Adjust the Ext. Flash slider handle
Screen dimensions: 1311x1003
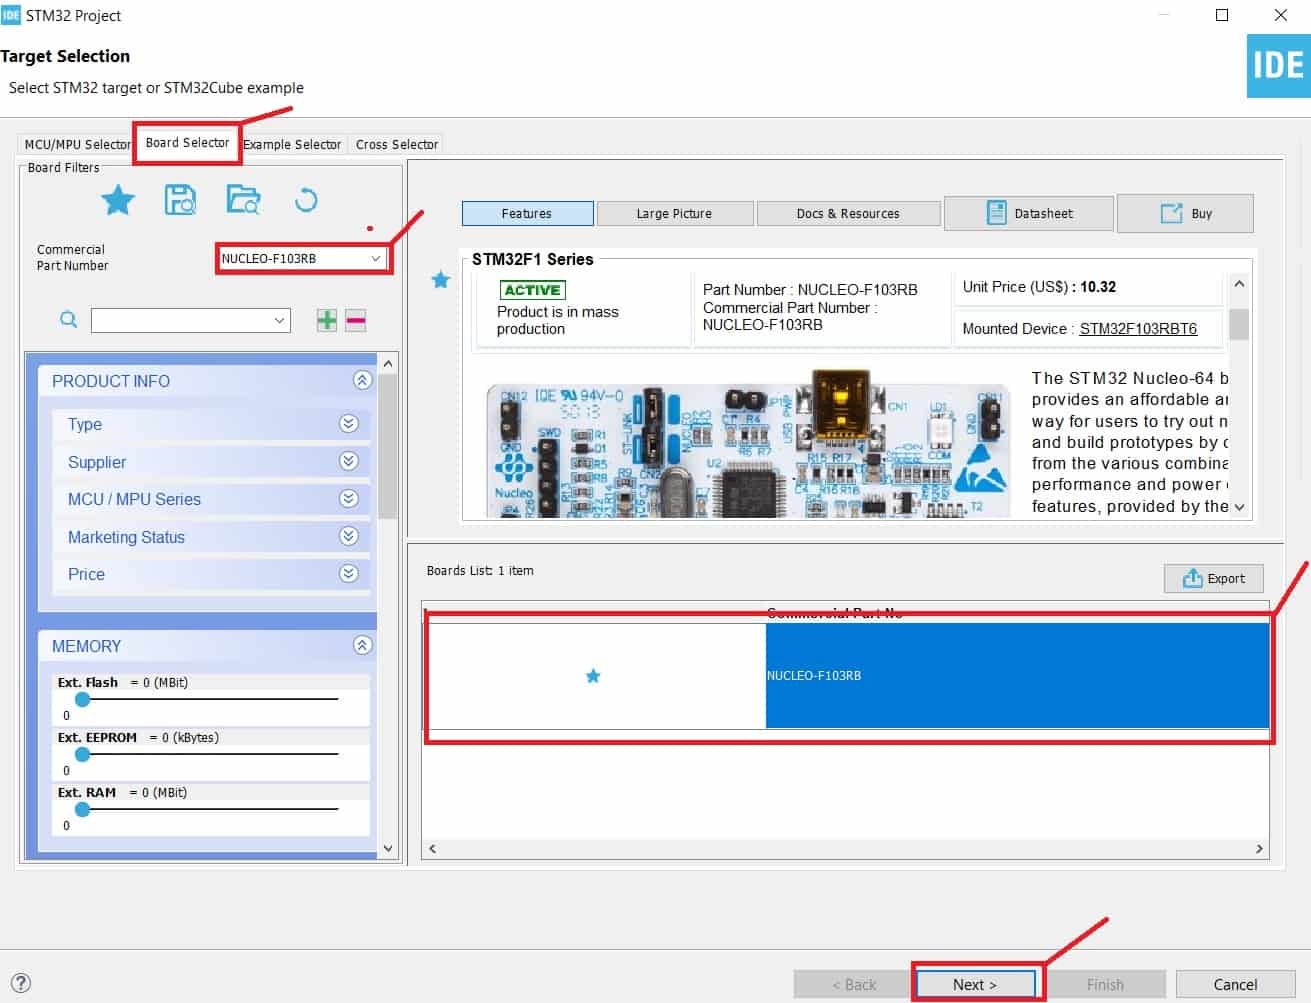[x=83, y=699]
